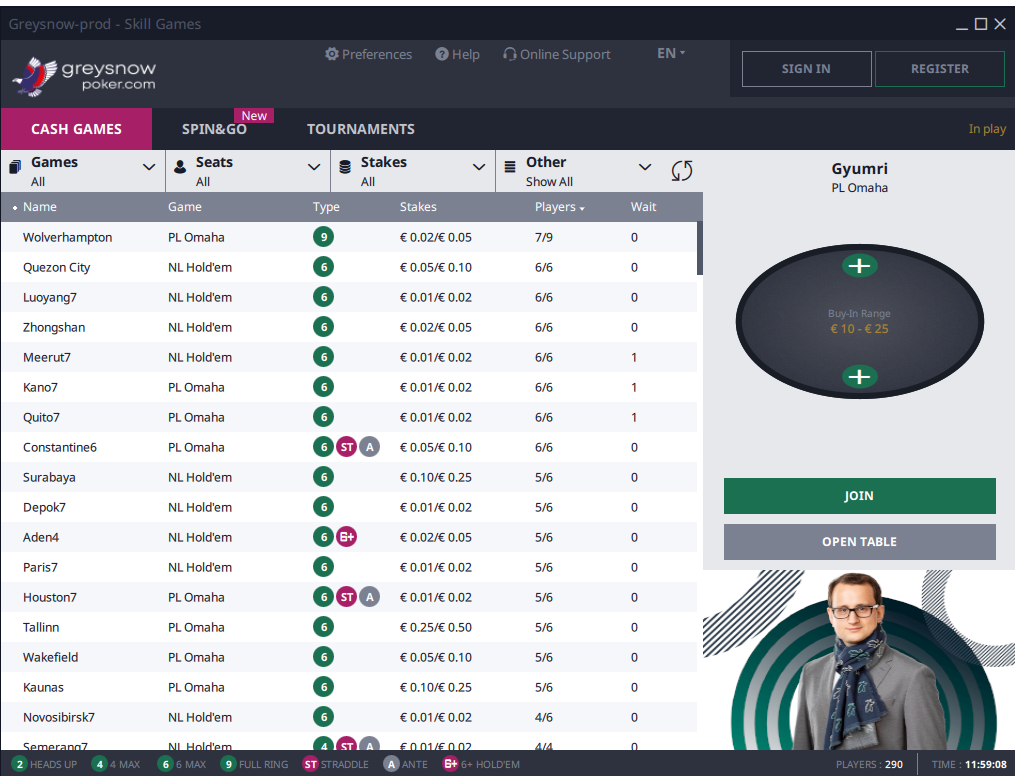Select the Paris7 table row
This screenshot has width=1015, height=776.
point(349,567)
